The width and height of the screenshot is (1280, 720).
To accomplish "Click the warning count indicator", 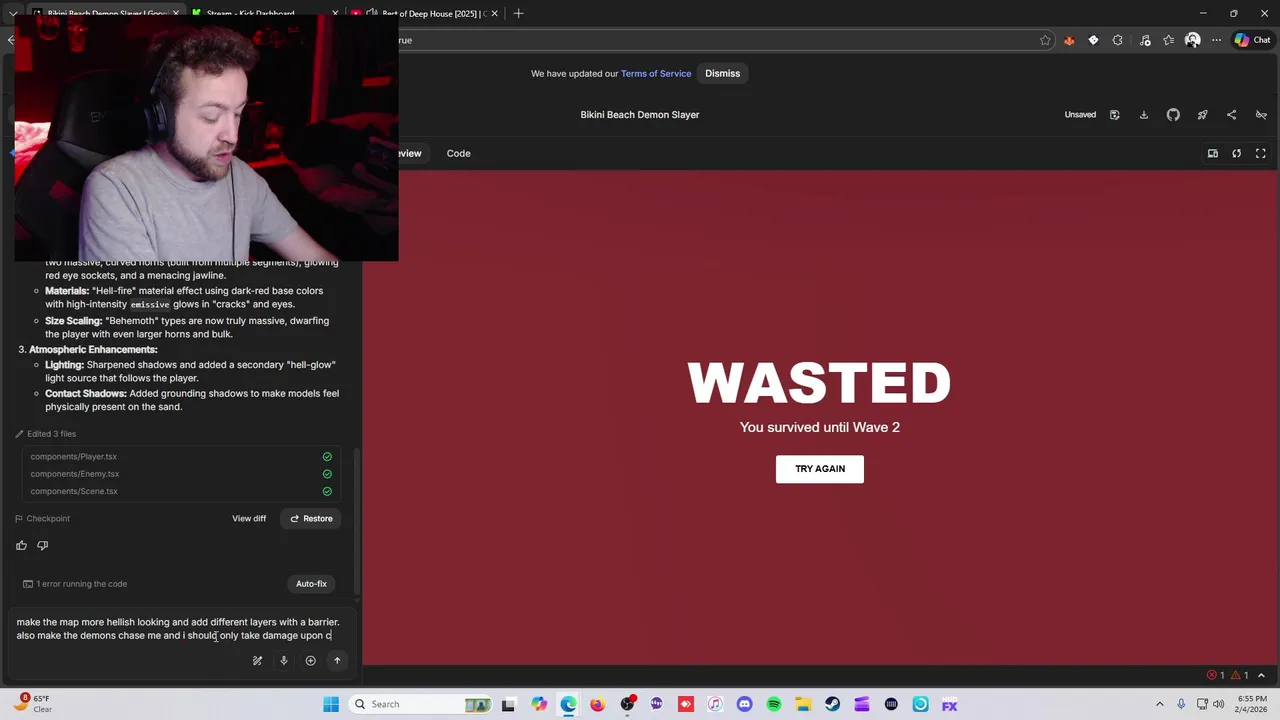I will click(x=1240, y=675).
